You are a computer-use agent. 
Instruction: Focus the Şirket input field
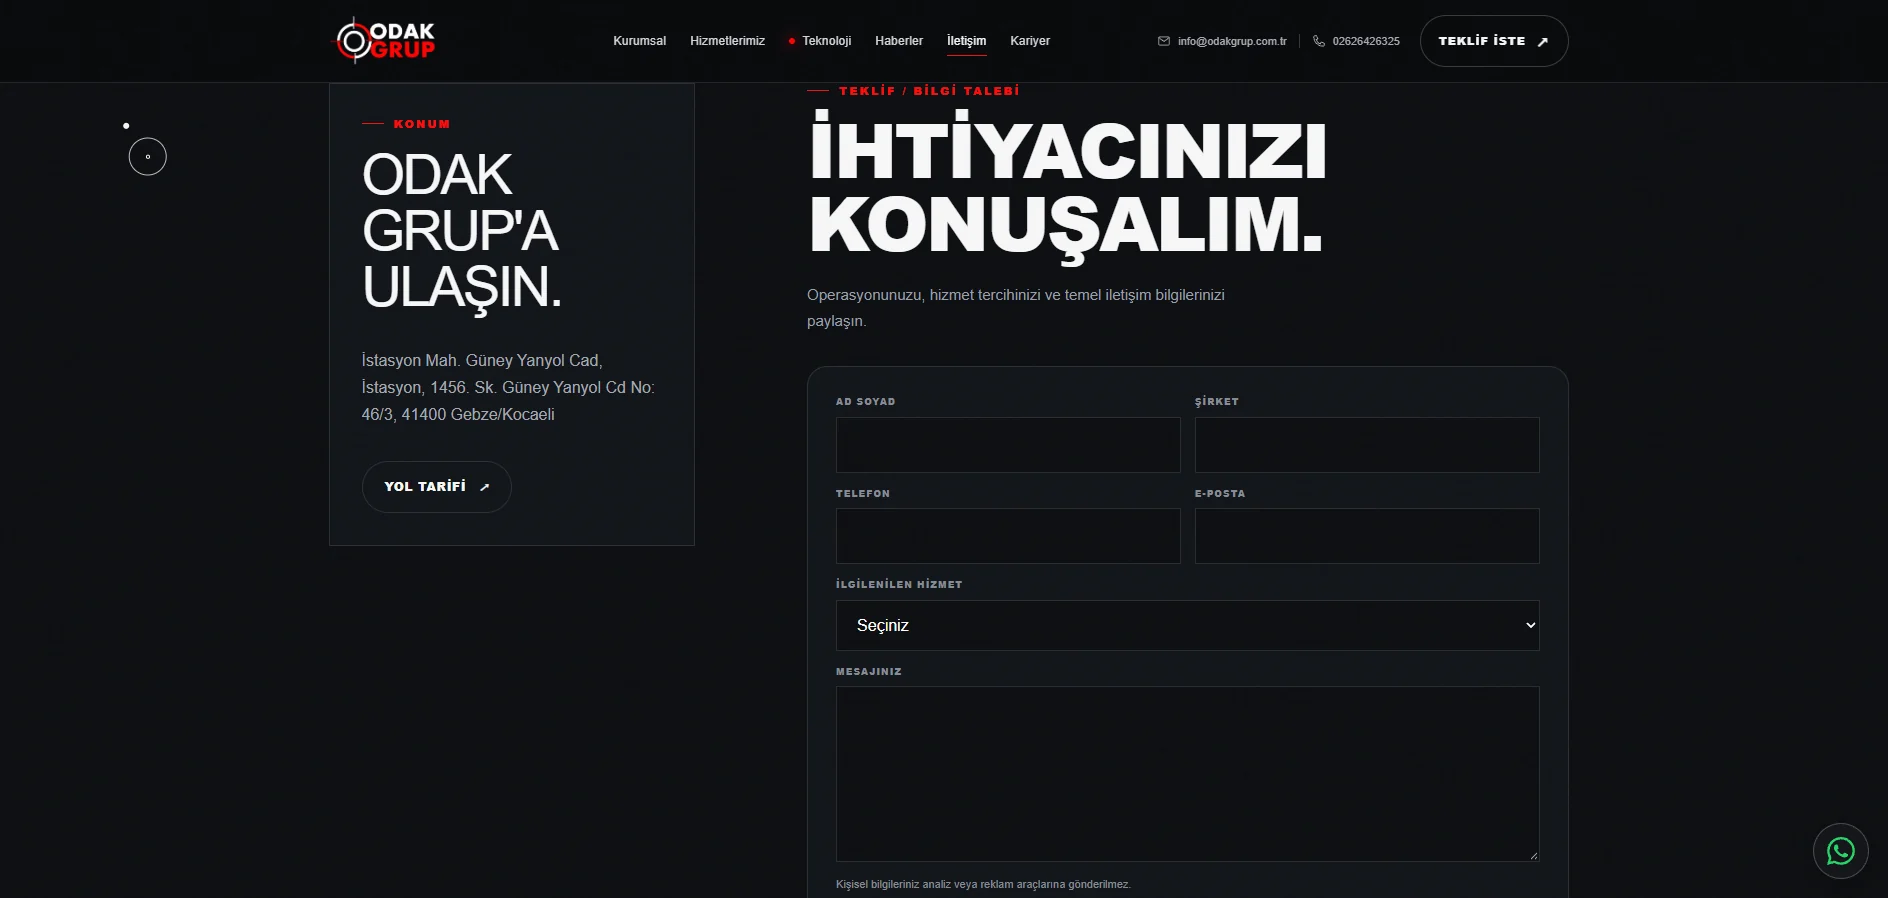(1367, 445)
